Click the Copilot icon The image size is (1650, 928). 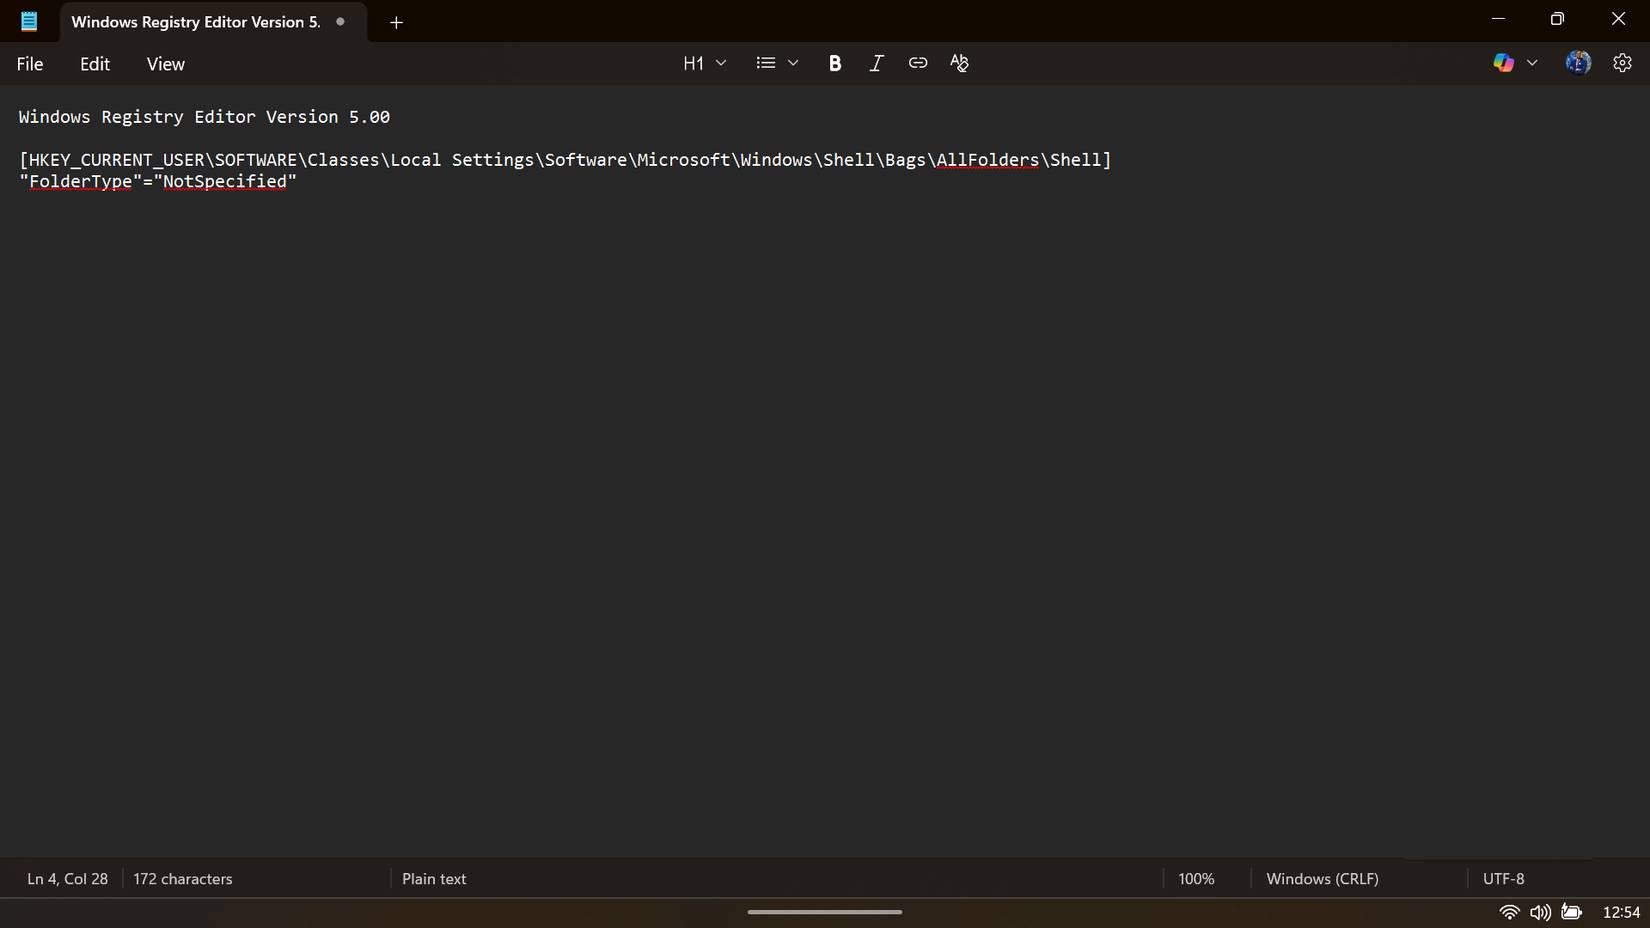pos(1503,63)
